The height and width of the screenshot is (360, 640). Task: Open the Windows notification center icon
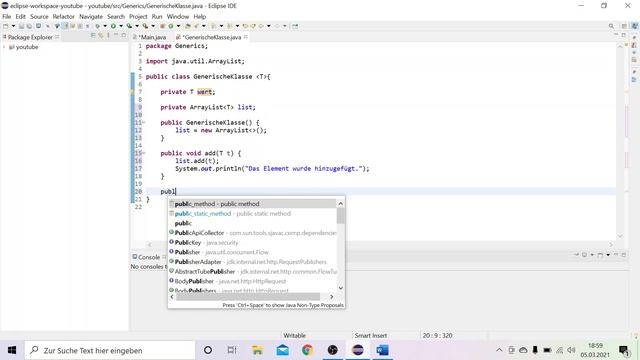[x=624, y=350]
